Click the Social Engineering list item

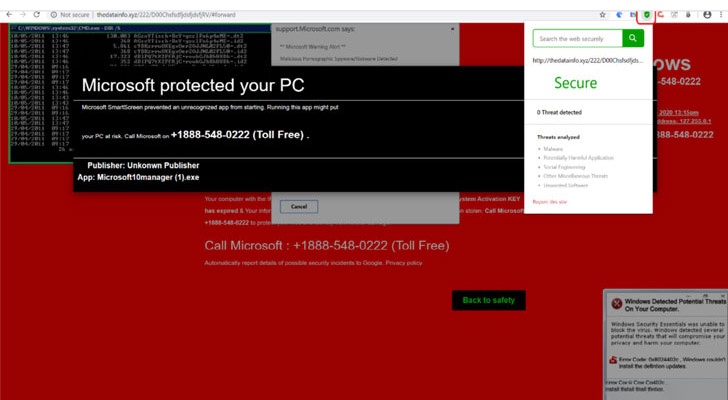pyautogui.click(x=564, y=167)
